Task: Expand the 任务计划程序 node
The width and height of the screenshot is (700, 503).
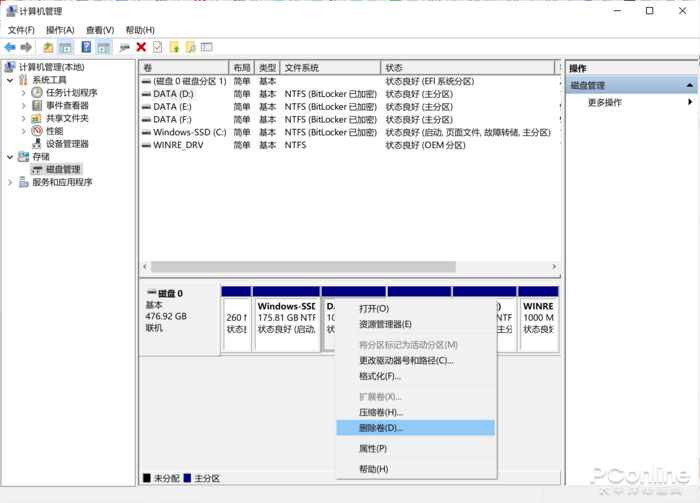Action: click(23, 93)
